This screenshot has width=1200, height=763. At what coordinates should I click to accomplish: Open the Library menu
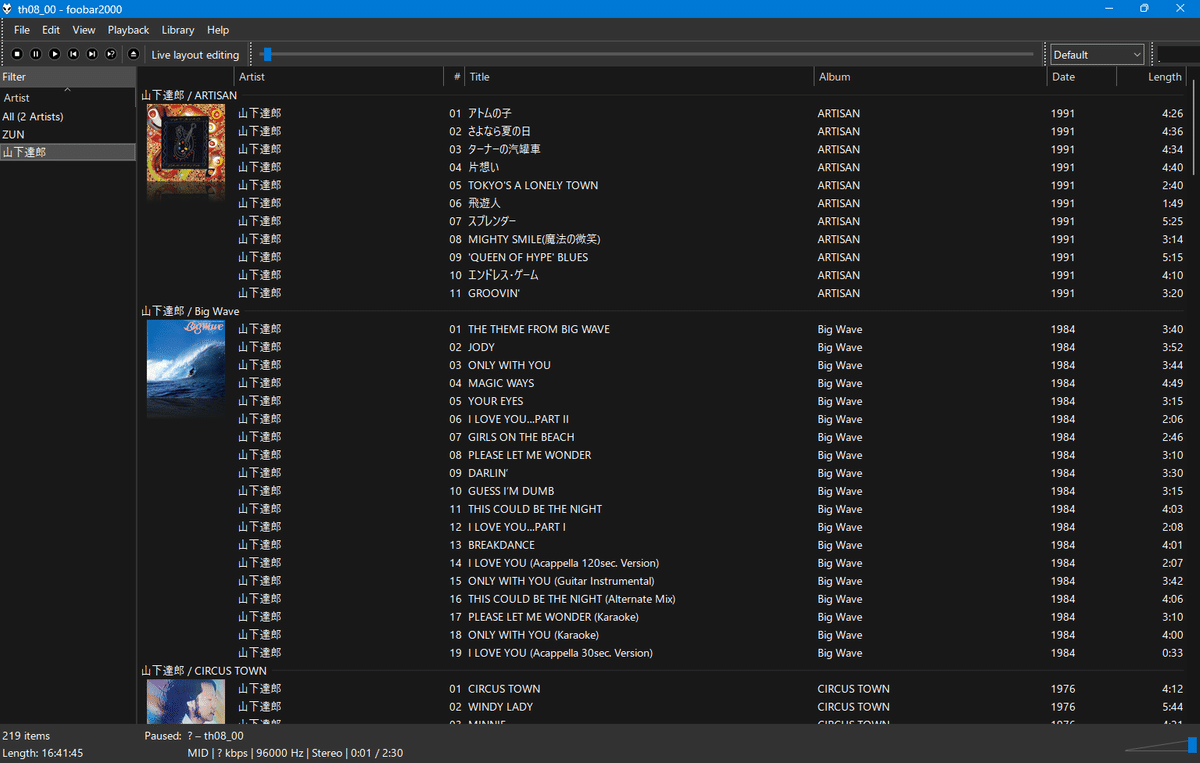pyautogui.click(x=178, y=30)
